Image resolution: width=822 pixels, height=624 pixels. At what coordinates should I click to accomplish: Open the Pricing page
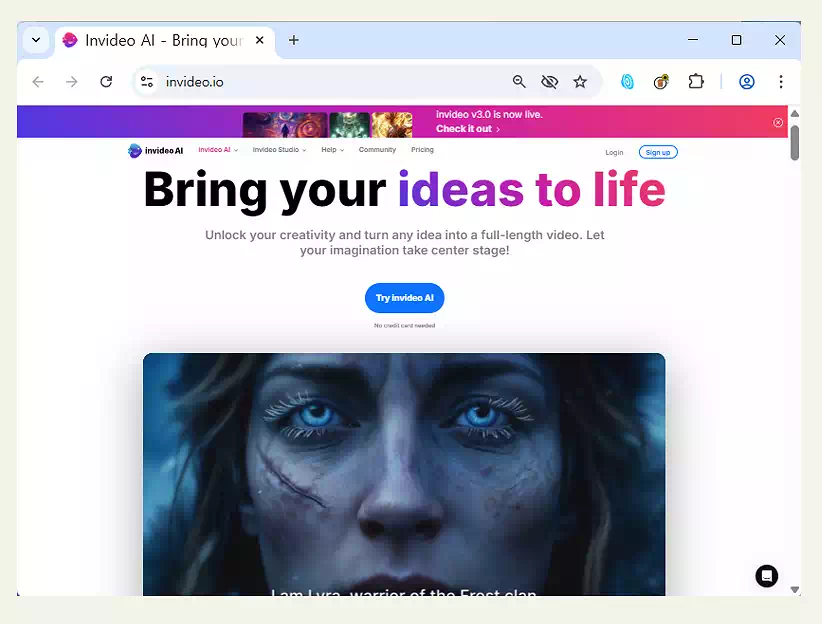(422, 150)
